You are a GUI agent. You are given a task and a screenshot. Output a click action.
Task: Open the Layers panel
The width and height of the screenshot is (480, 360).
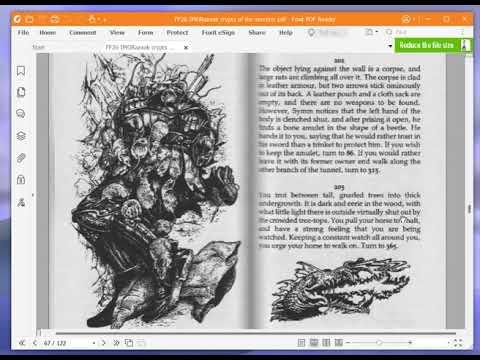click(x=21, y=136)
